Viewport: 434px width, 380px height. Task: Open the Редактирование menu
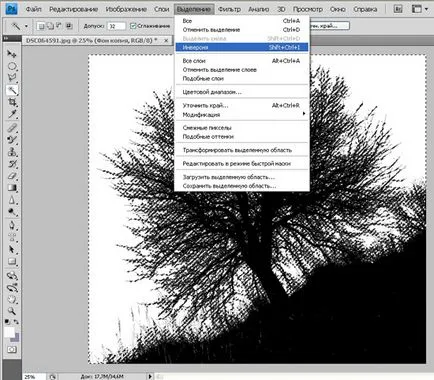tap(73, 9)
